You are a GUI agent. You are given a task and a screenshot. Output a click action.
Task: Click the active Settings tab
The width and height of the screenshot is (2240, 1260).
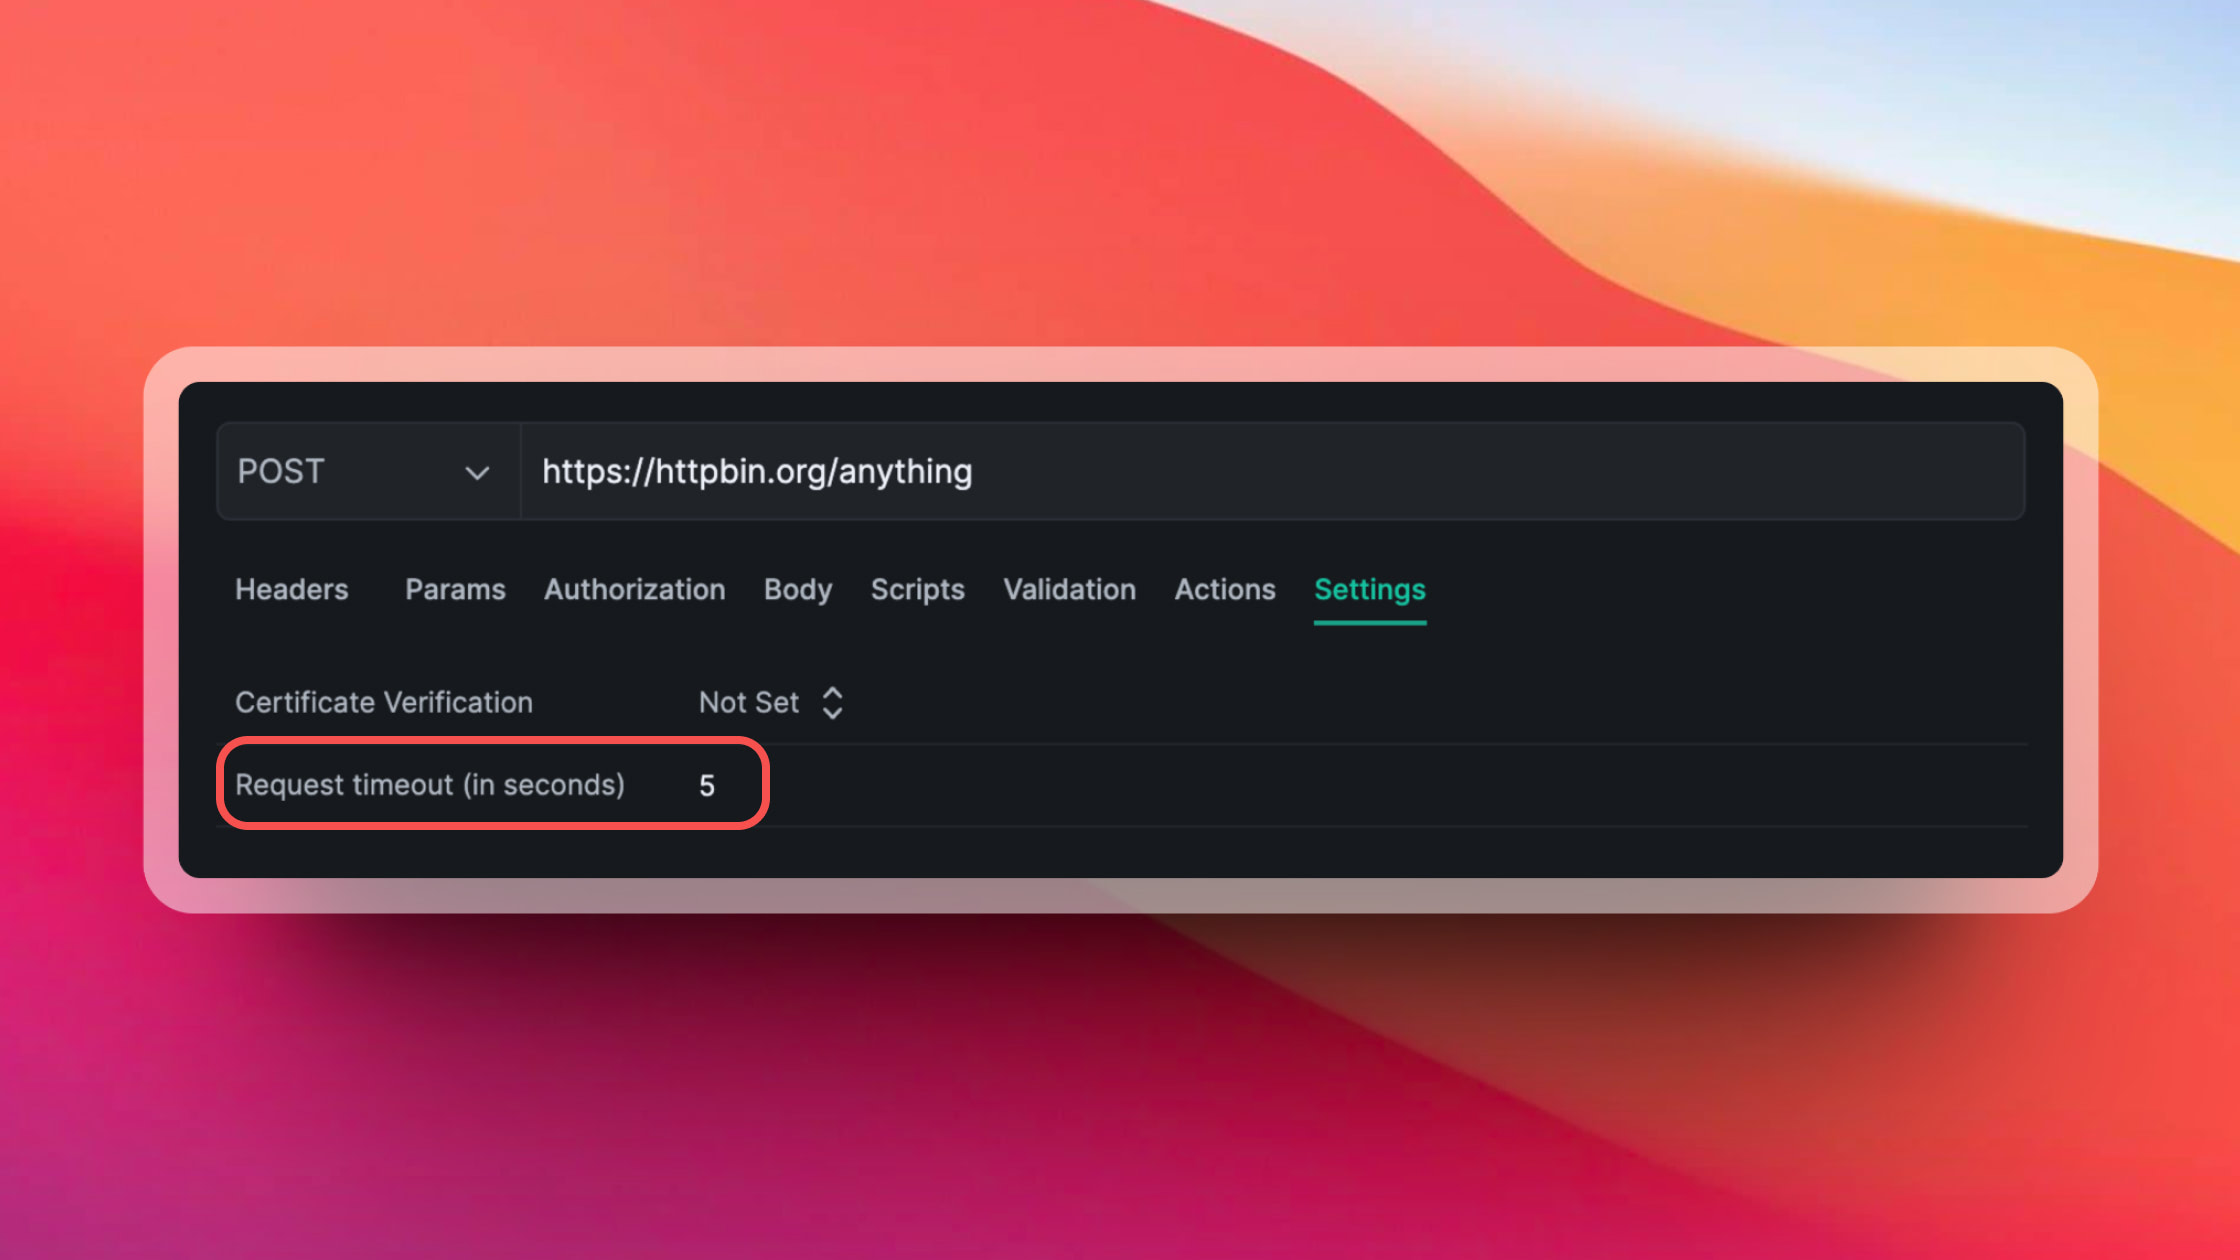coord(1369,591)
